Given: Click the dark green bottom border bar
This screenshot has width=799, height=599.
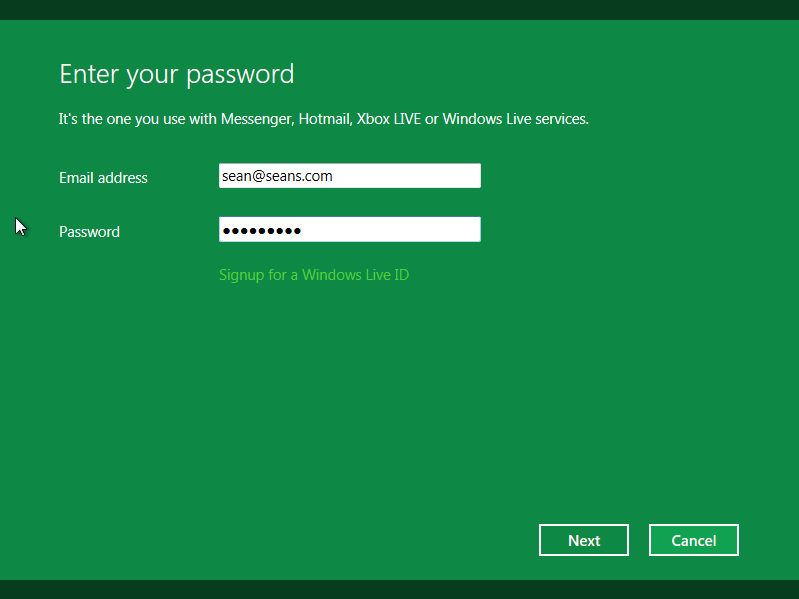Looking at the screenshot, I should [x=400, y=589].
